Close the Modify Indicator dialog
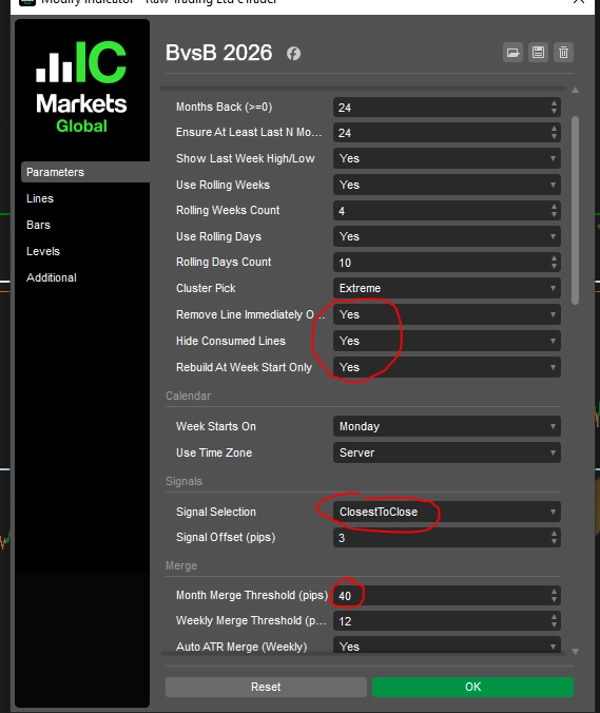 click(x=580, y=3)
